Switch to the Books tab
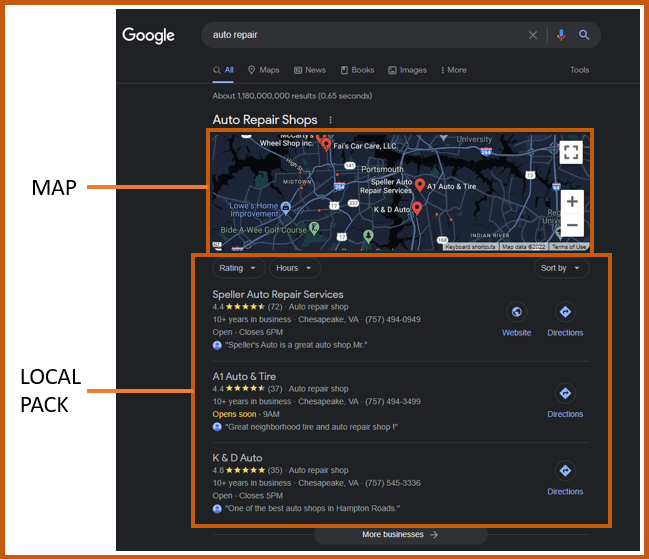649x559 pixels. click(x=357, y=70)
